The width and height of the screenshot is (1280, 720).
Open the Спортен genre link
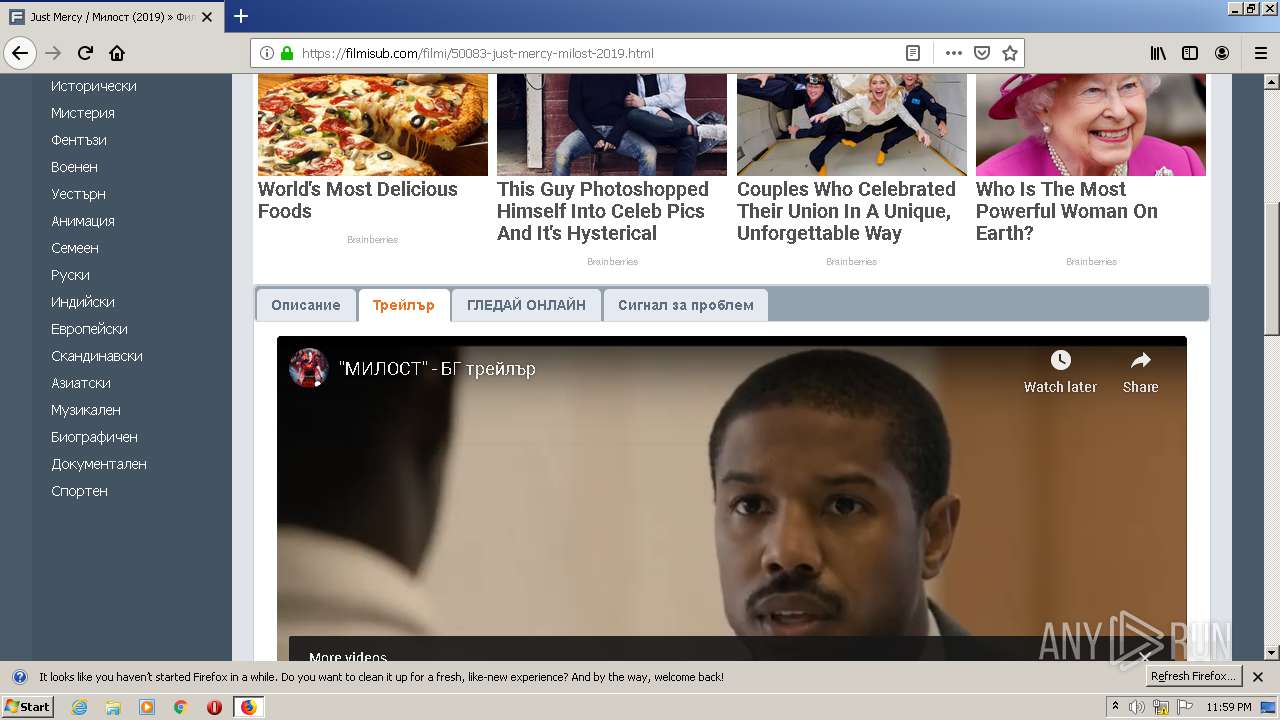coord(80,491)
